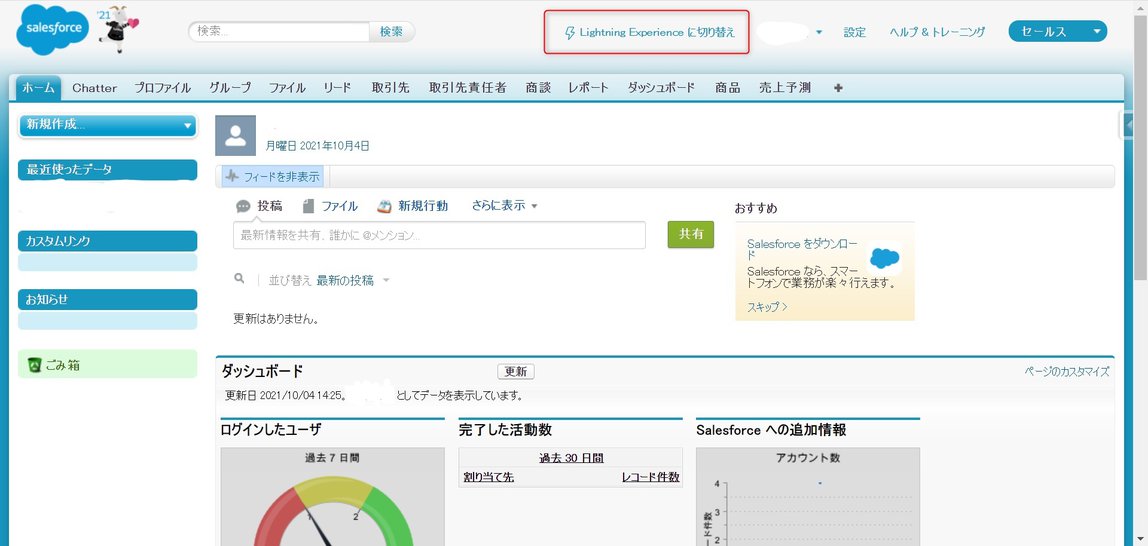This screenshot has width=1148, height=546.
Task: Click into the global 検索 input field
Action: [x=279, y=31]
